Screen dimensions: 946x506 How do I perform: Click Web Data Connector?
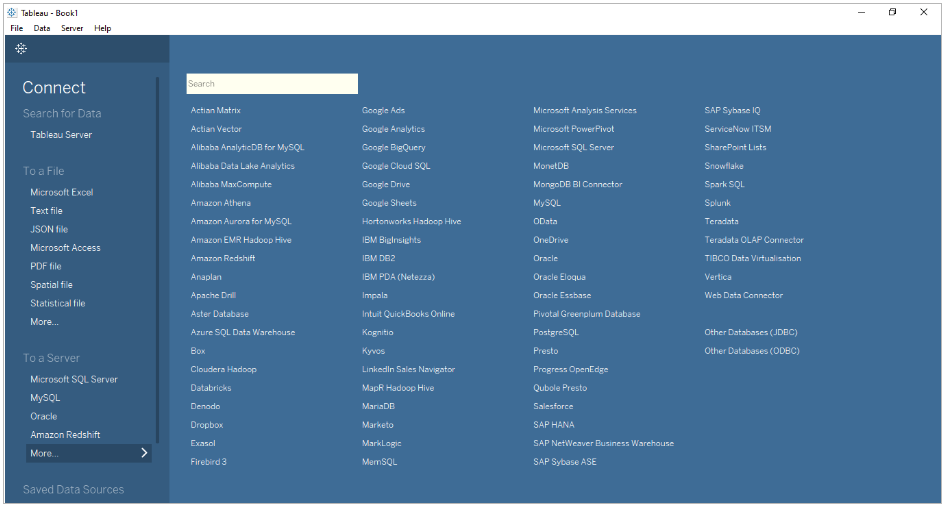(x=743, y=295)
